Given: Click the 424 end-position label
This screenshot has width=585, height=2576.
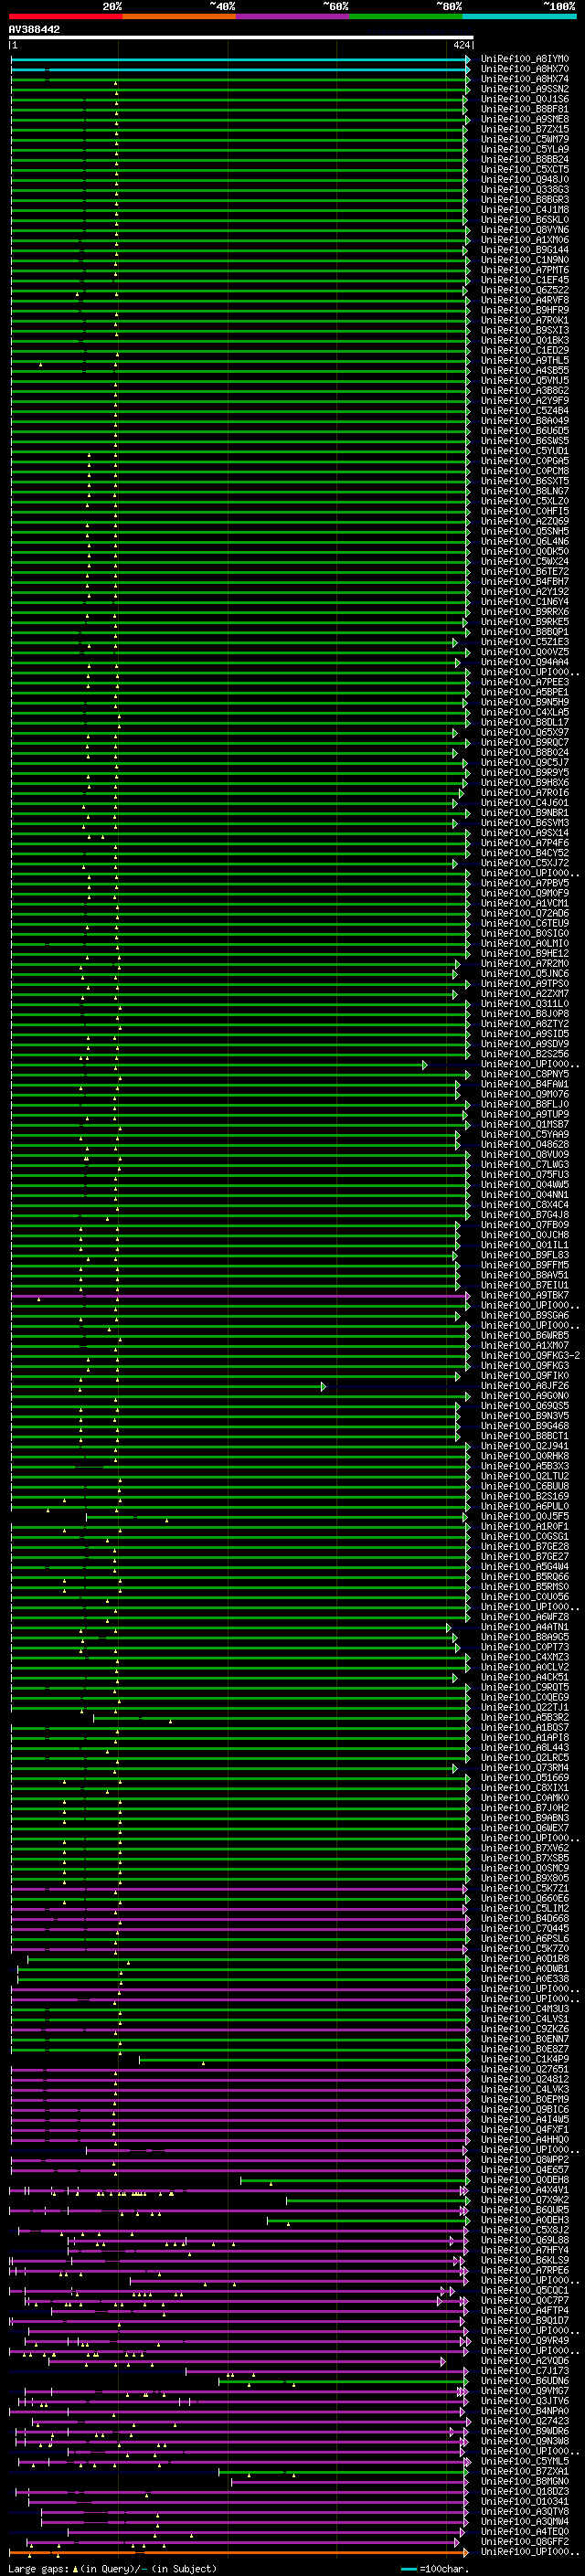Looking at the screenshot, I should click(461, 46).
